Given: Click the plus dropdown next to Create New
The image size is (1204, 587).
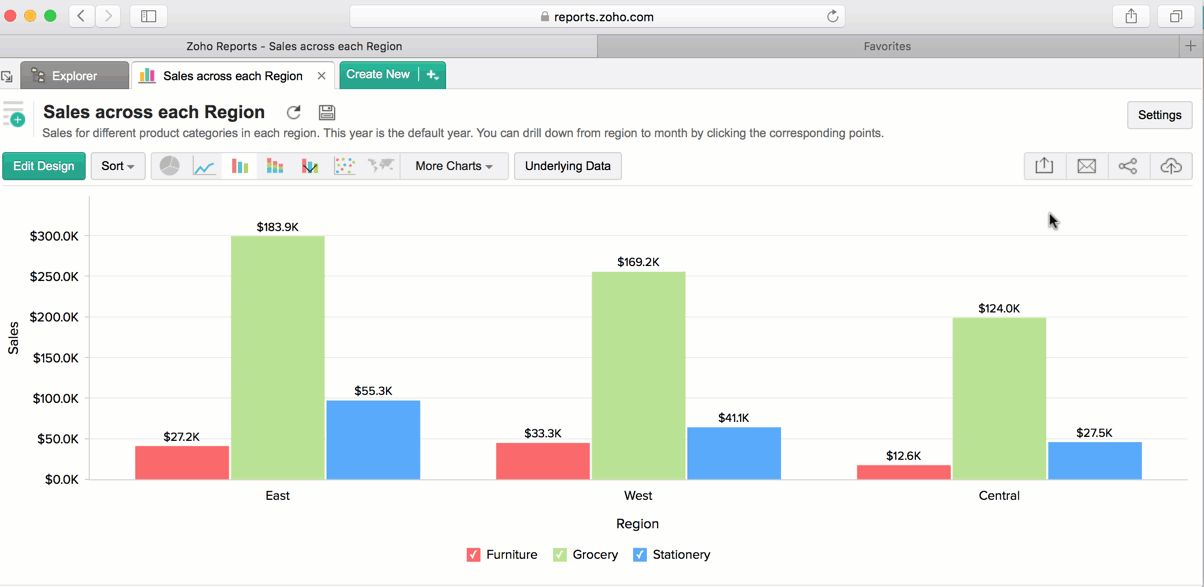Looking at the screenshot, I should 432,75.
